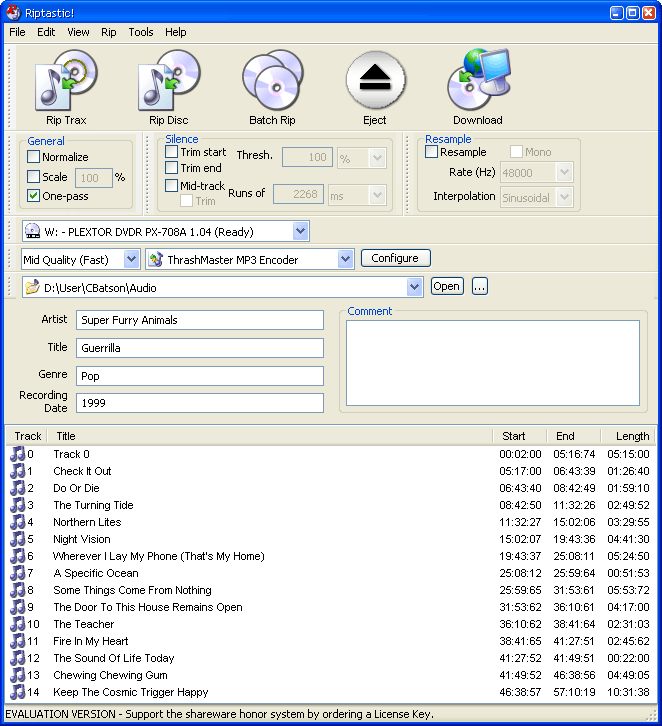Tick the Trim end checkbox
Viewport: 662px width, 726px height.
[x=172, y=167]
